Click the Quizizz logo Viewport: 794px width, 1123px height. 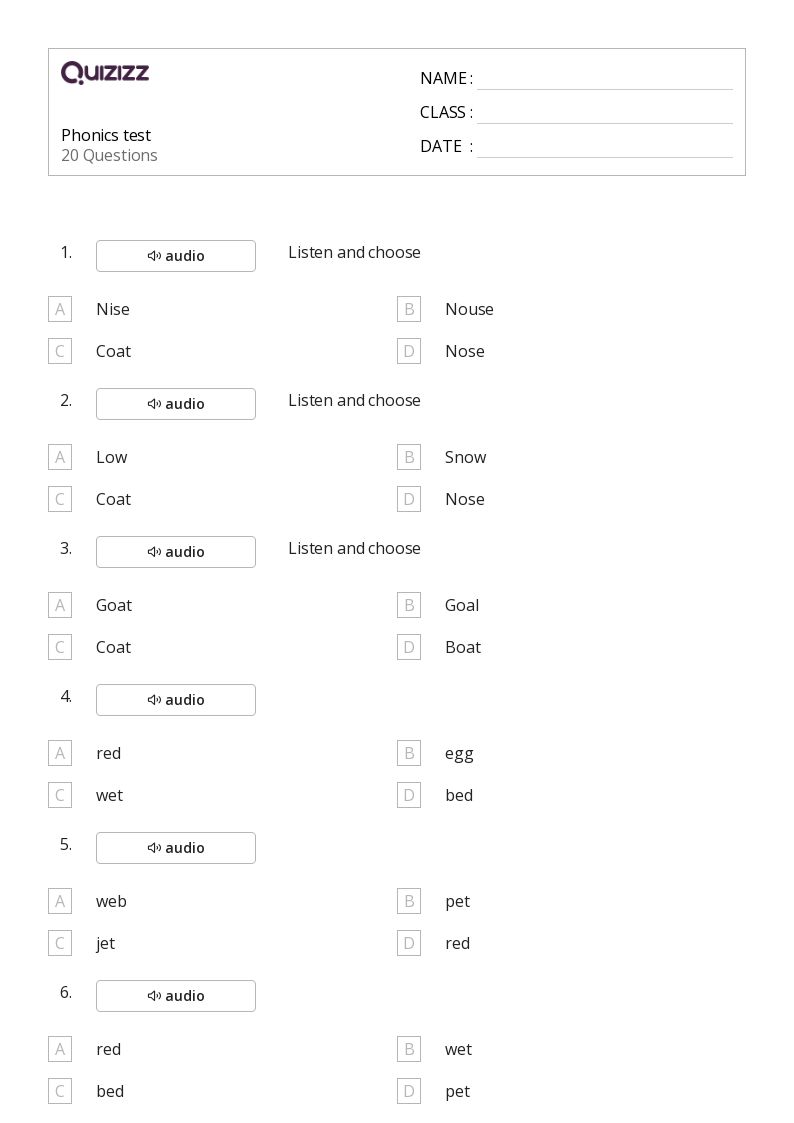tap(105, 72)
